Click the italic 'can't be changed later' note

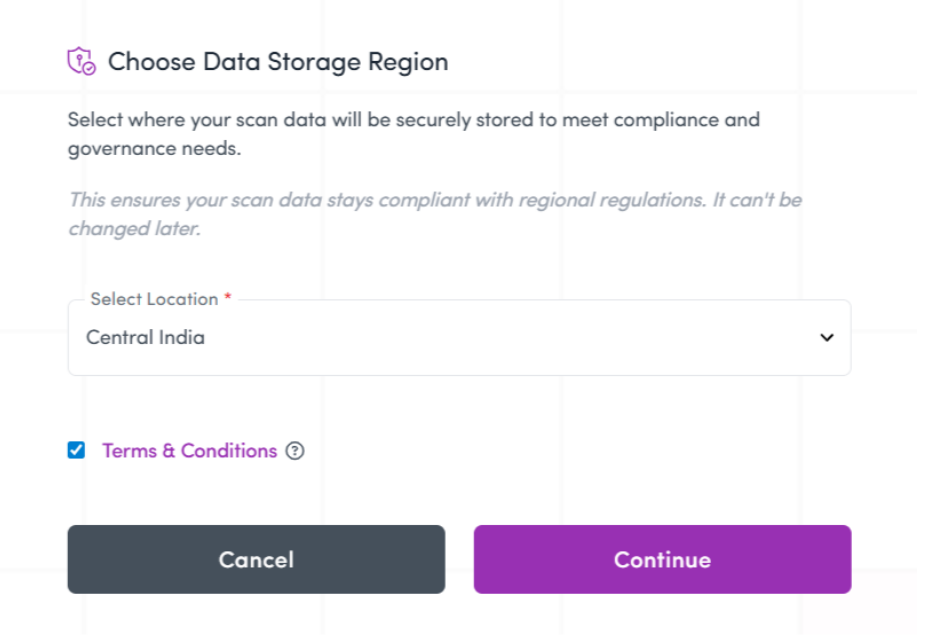[x=434, y=213]
